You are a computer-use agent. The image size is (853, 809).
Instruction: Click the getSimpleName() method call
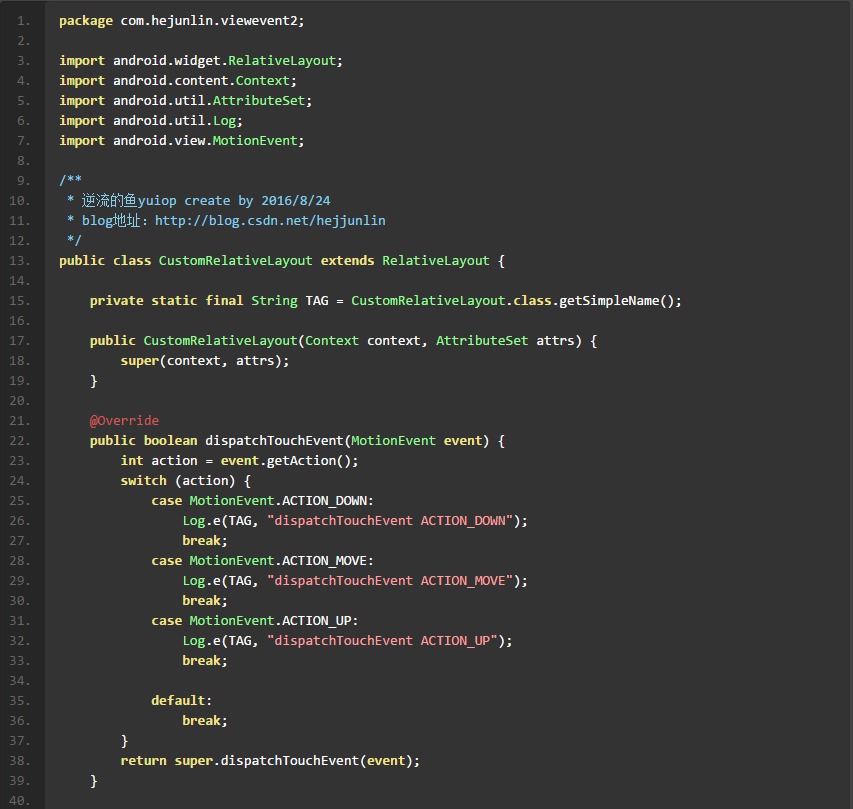click(620, 300)
